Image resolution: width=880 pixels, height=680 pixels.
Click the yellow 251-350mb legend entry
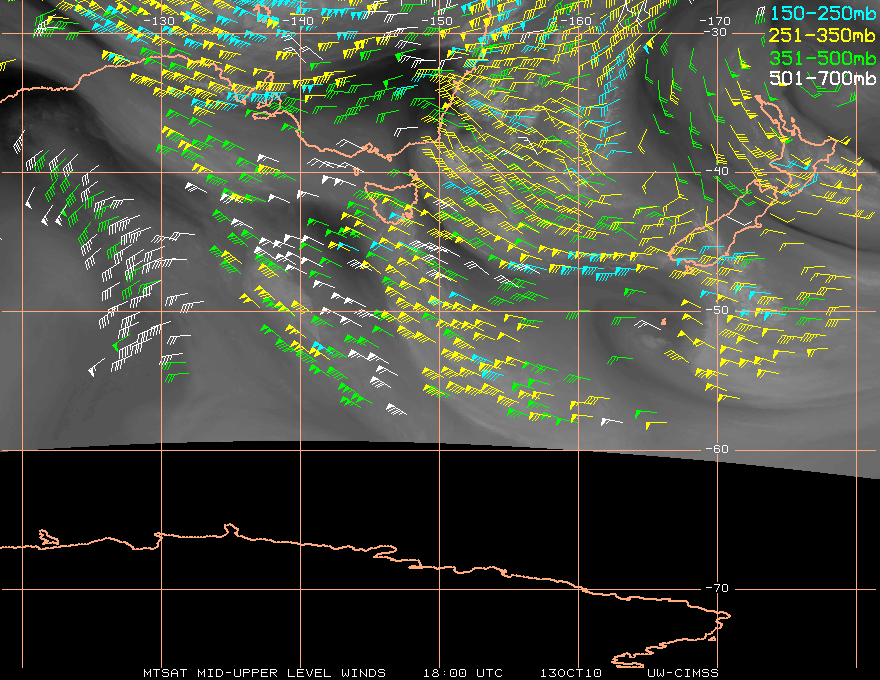(x=822, y=35)
